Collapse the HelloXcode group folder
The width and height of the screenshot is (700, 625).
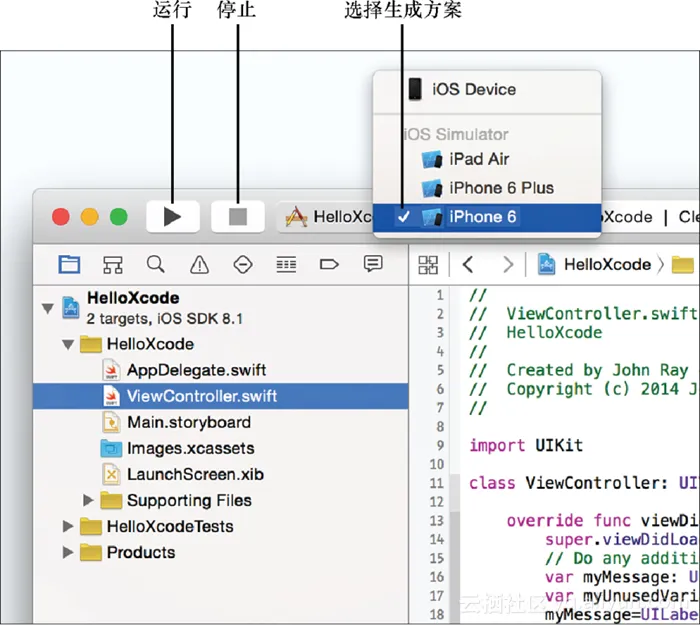tap(68, 345)
